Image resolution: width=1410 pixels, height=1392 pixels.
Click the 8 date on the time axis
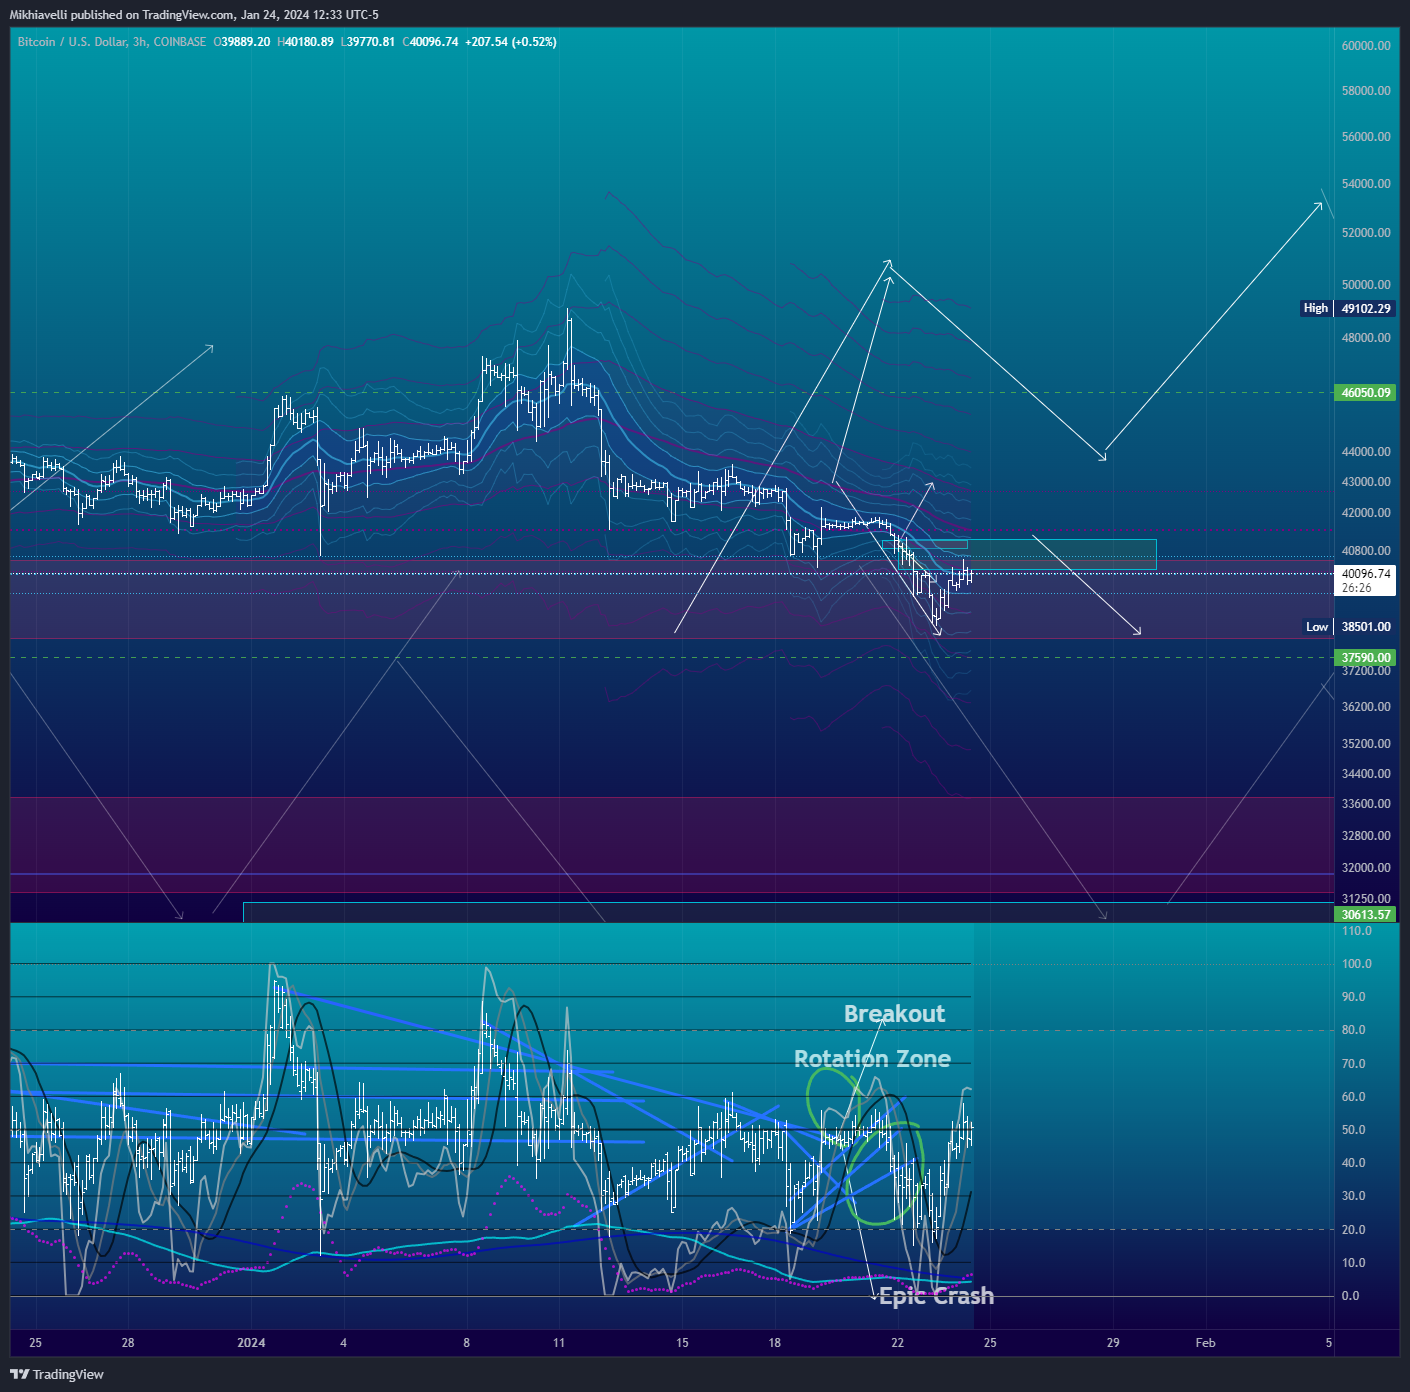point(466,1343)
